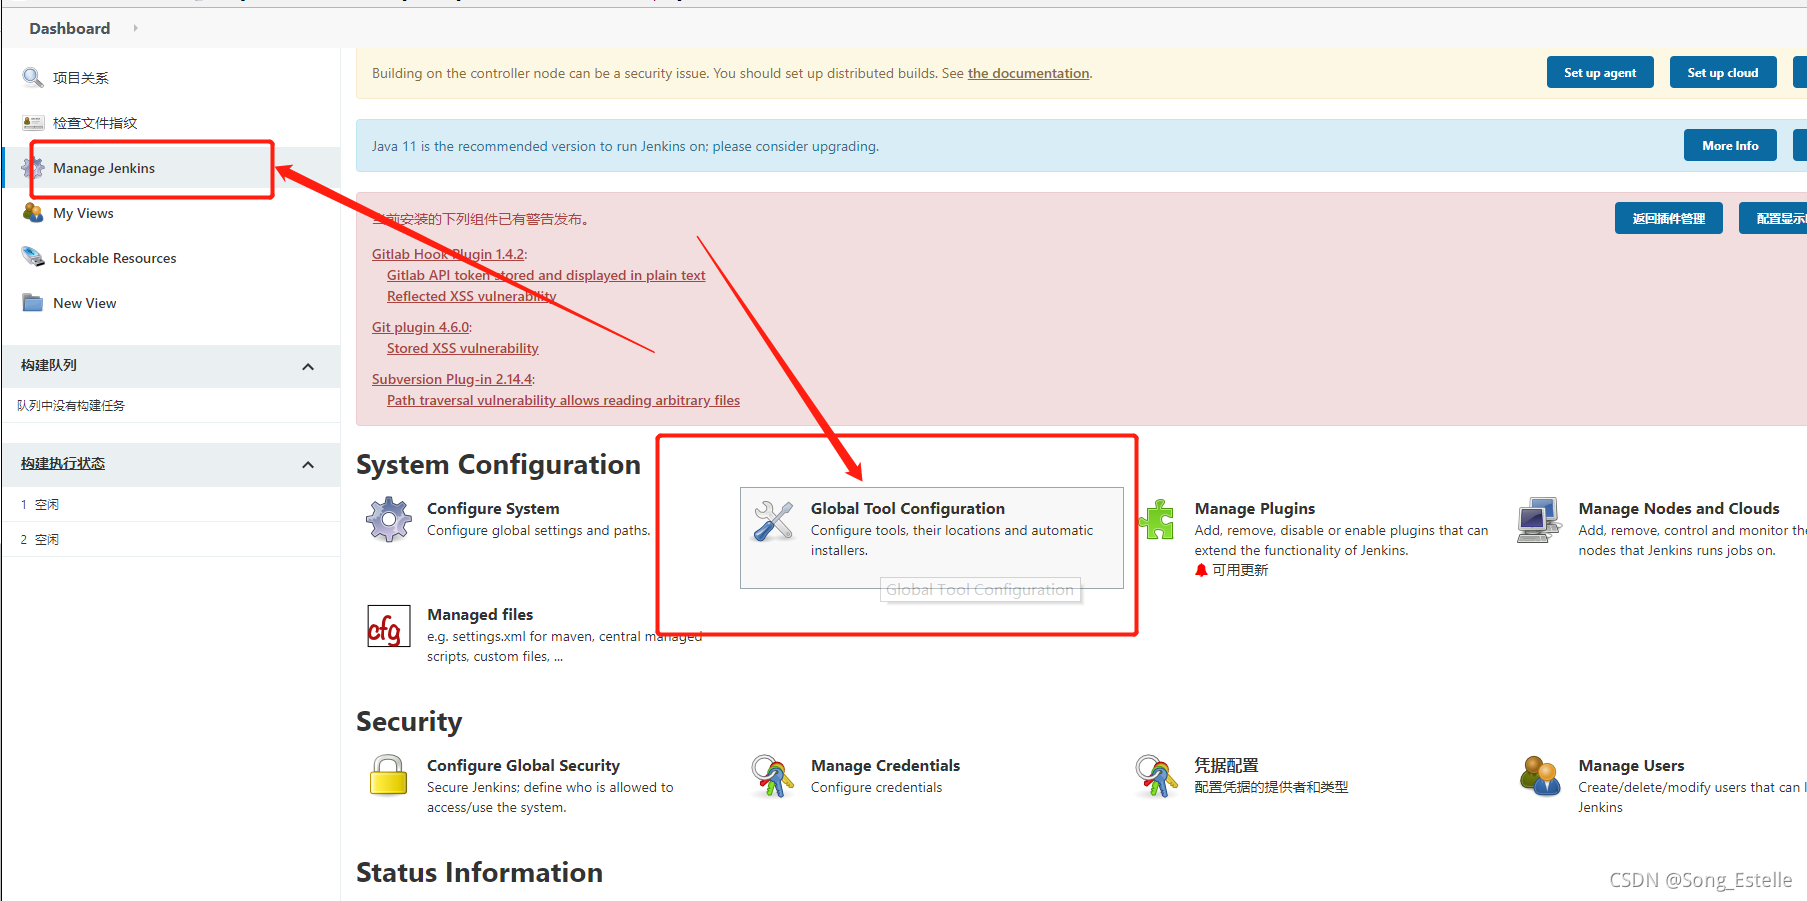
Task: Click the Set up cloud button
Action: pyautogui.click(x=1722, y=72)
